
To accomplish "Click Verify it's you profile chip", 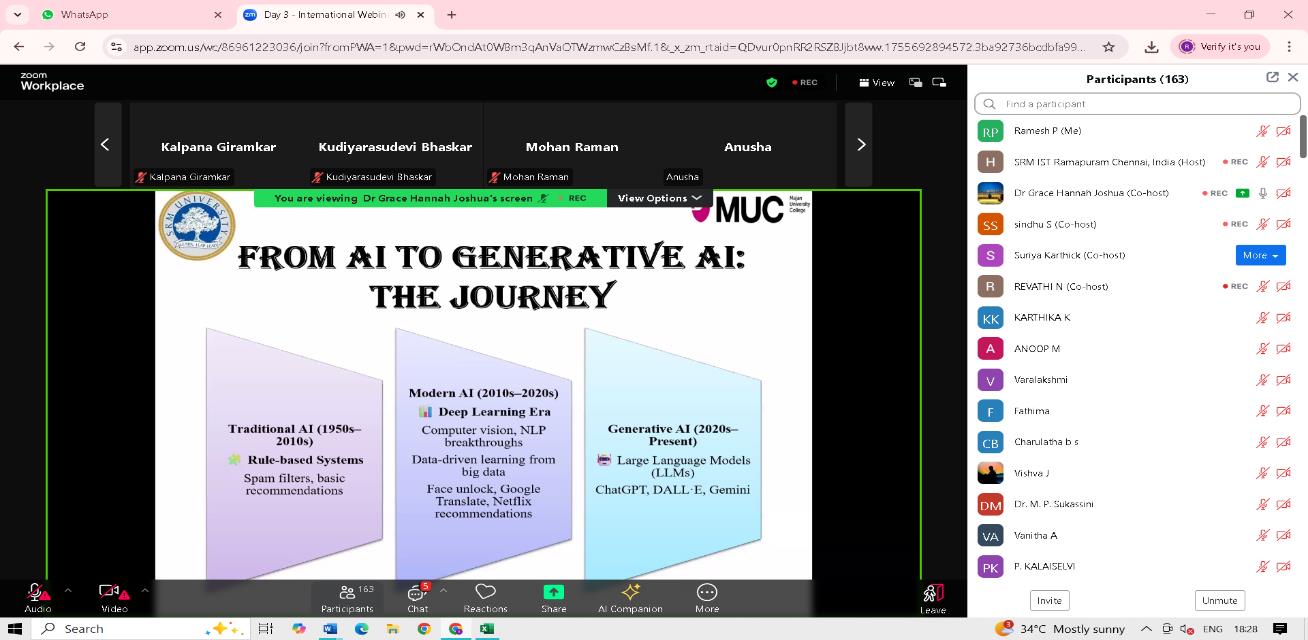I will point(1221,46).
